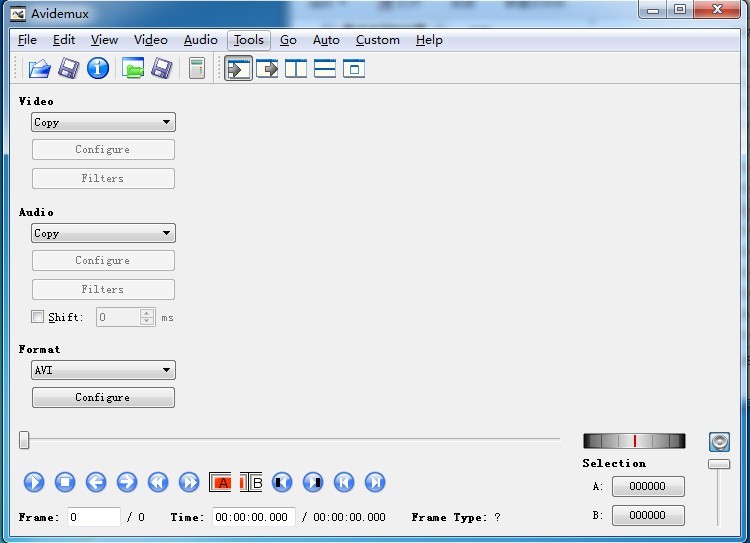Open the AVI format dropdown
This screenshot has width=750, height=543.
coord(103,370)
